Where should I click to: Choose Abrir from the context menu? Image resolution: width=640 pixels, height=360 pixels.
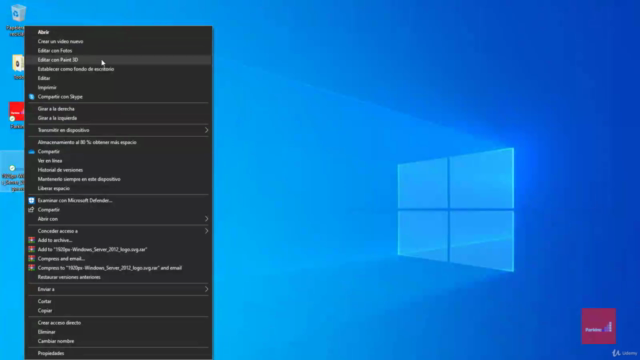click(x=118, y=32)
